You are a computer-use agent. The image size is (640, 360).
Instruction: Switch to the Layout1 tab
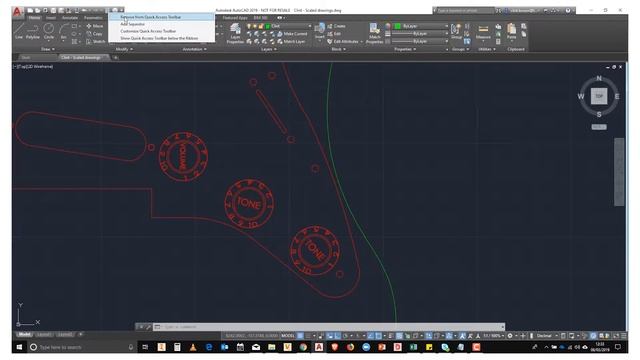pyautogui.click(x=44, y=335)
